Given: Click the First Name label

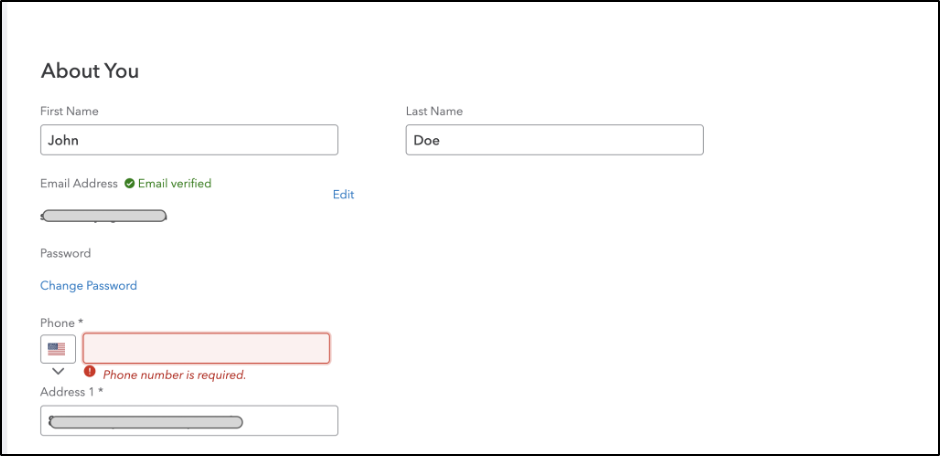Looking at the screenshot, I should [x=70, y=111].
